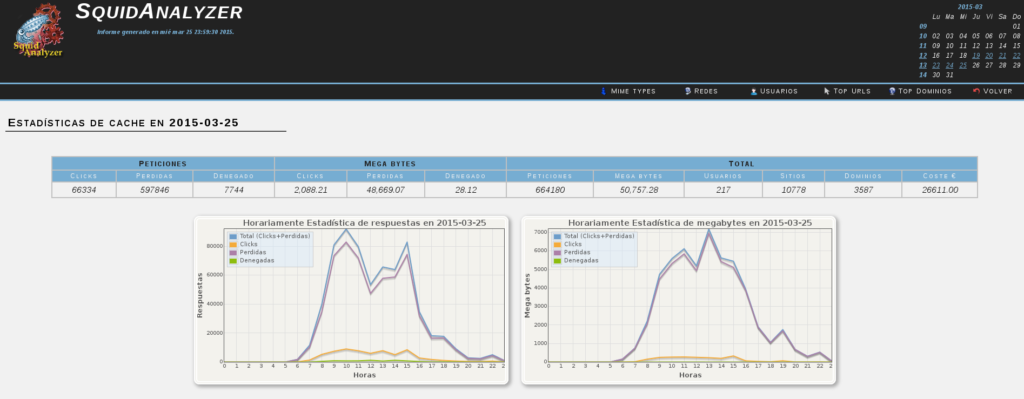Select the Dominios count 3587

tap(863, 190)
